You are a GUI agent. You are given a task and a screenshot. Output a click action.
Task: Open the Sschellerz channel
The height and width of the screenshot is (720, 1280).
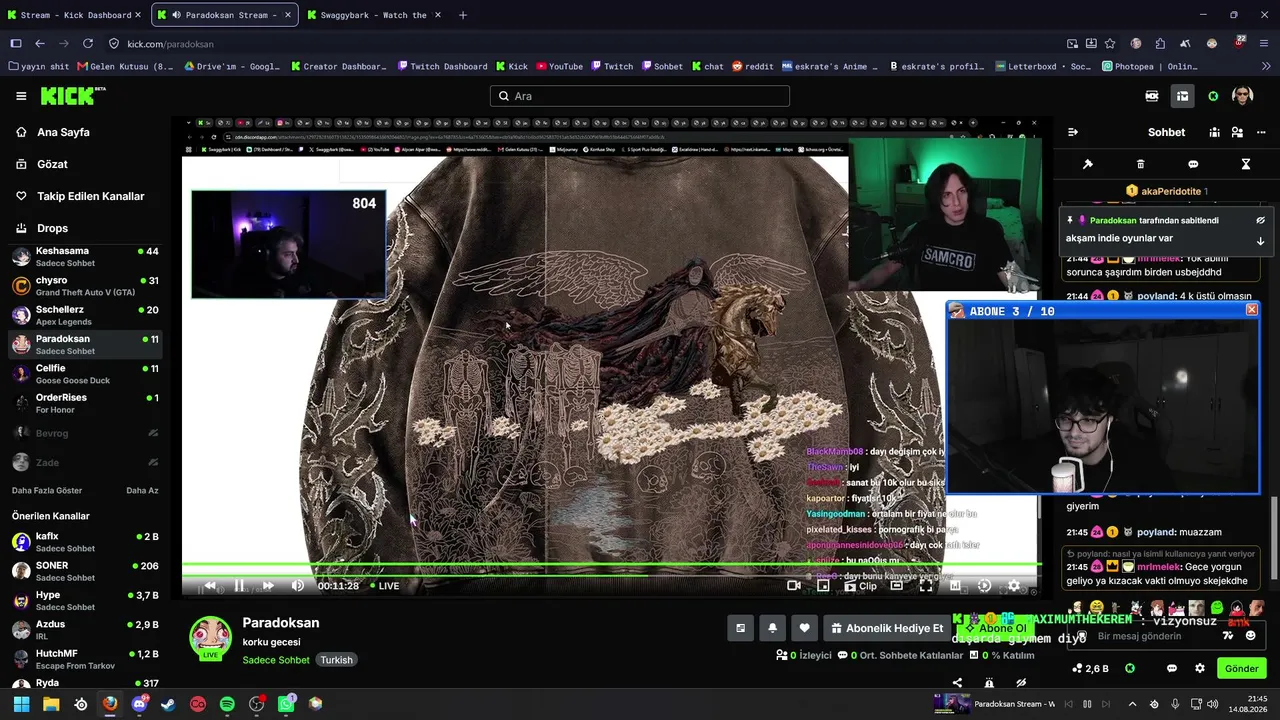point(86,315)
